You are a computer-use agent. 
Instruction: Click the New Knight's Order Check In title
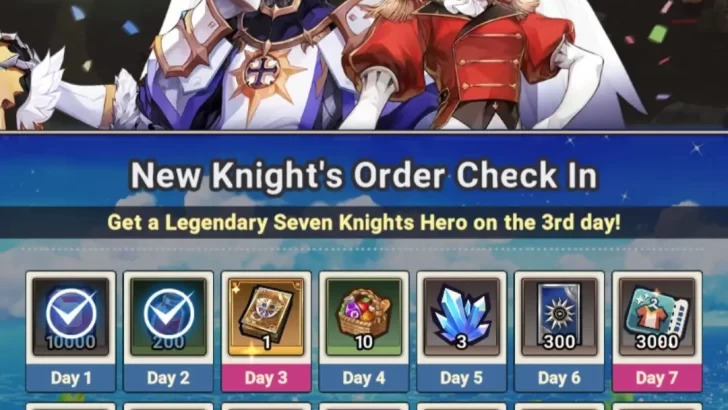364,175
